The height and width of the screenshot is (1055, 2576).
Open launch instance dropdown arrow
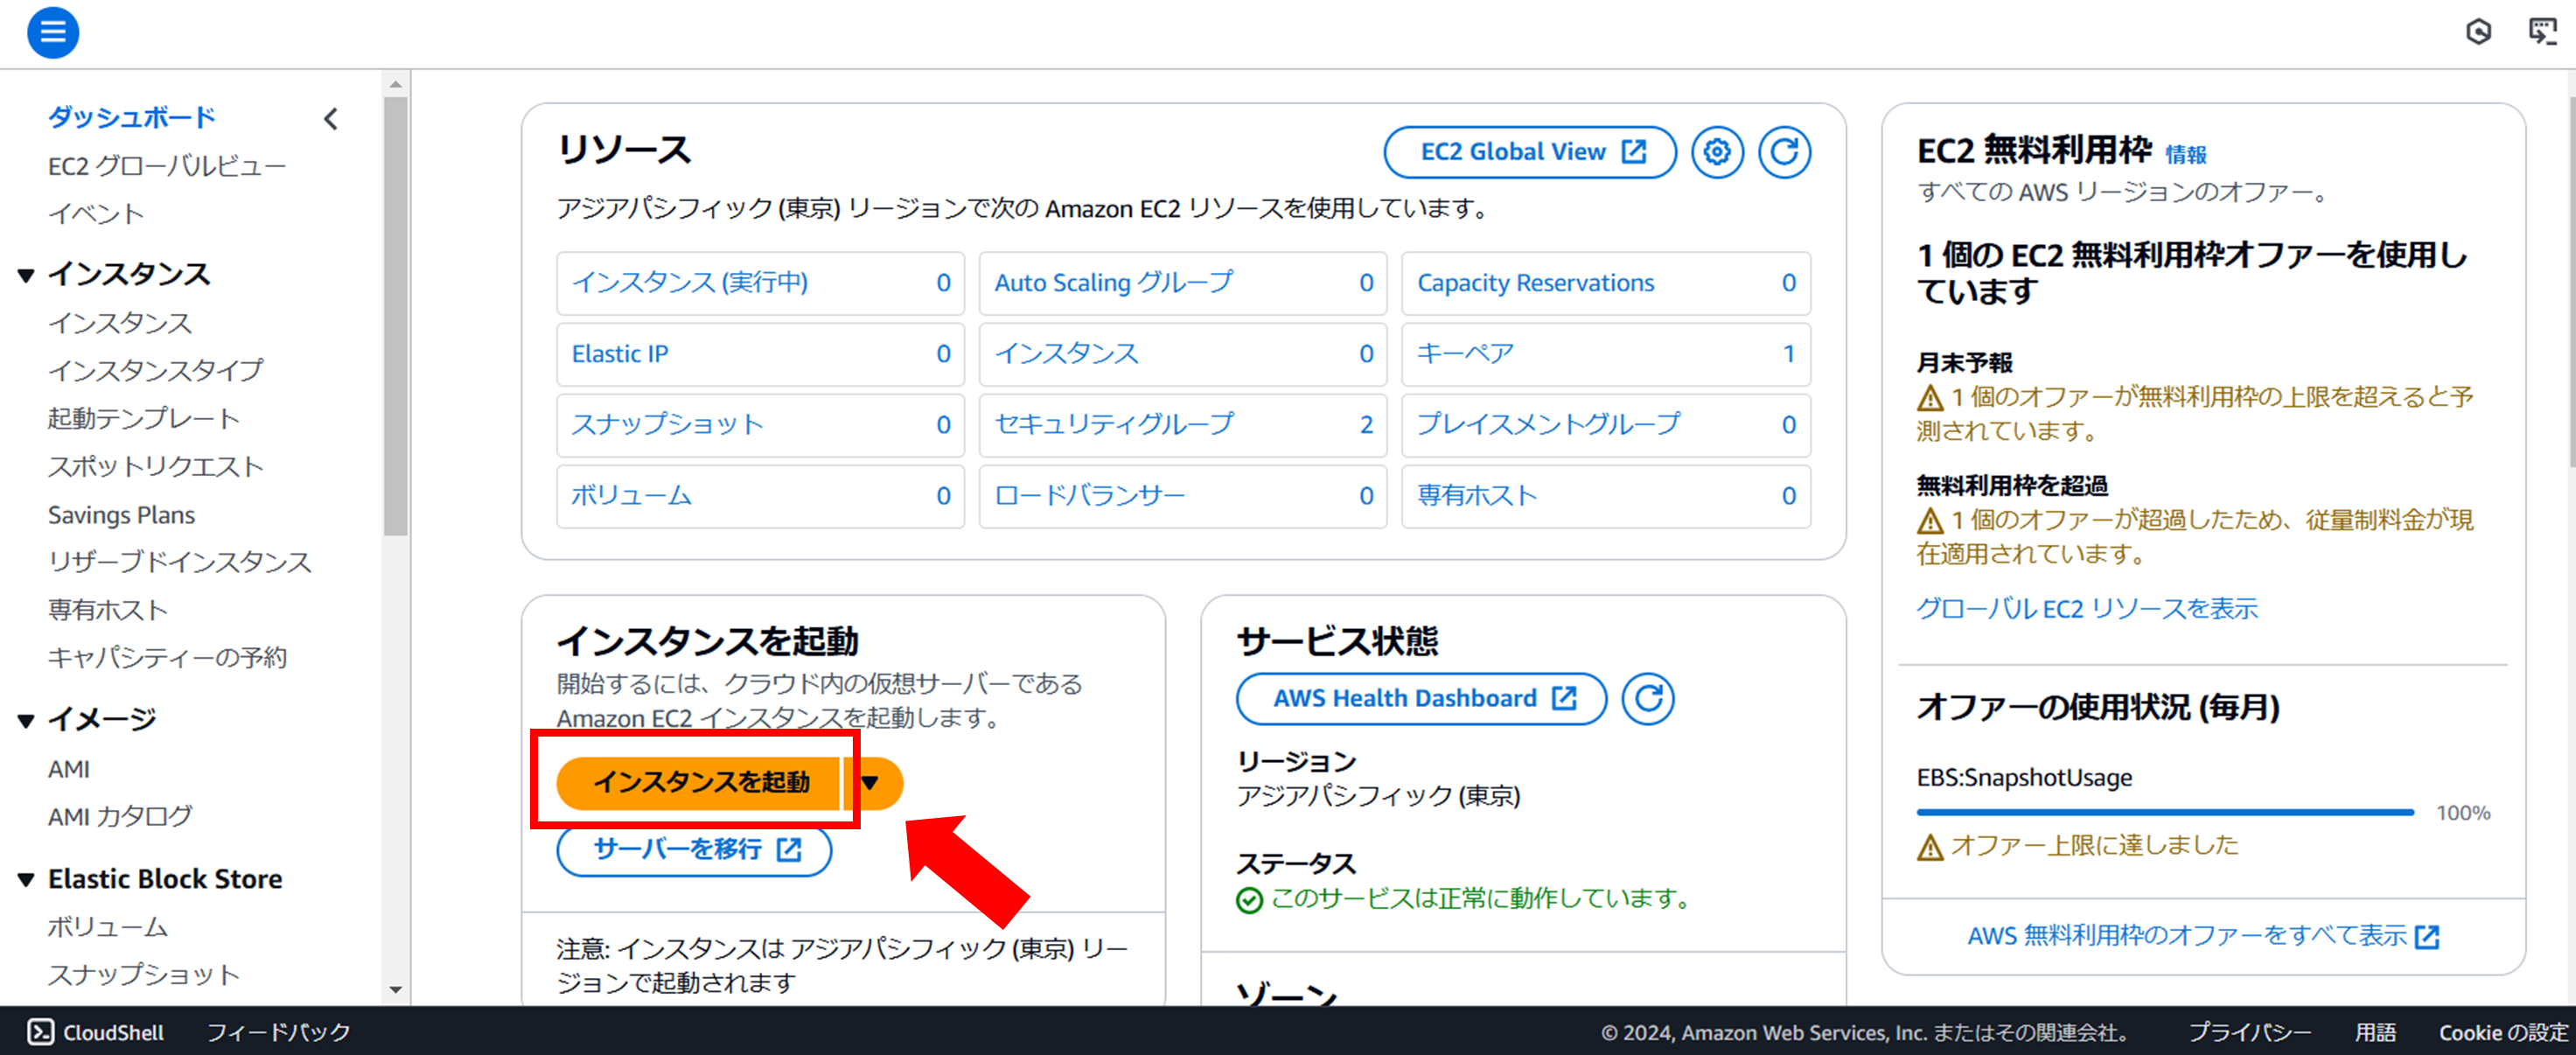tap(871, 782)
